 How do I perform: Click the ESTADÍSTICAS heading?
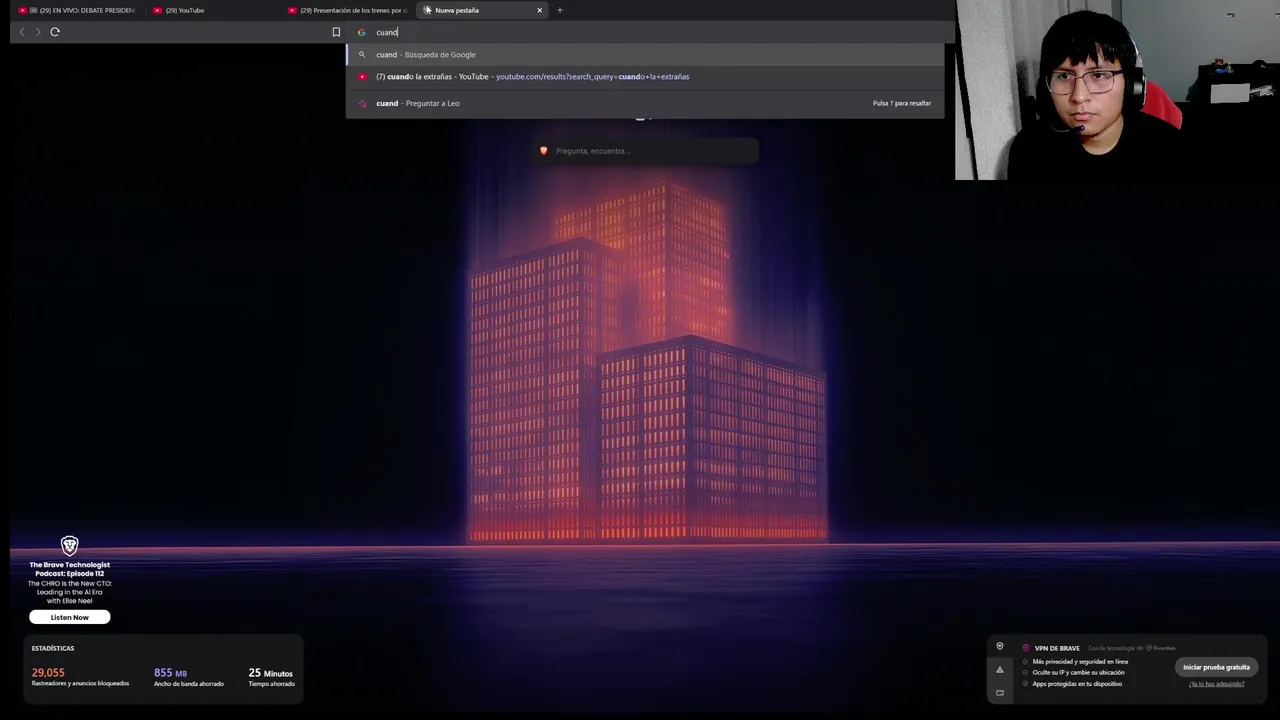point(53,648)
